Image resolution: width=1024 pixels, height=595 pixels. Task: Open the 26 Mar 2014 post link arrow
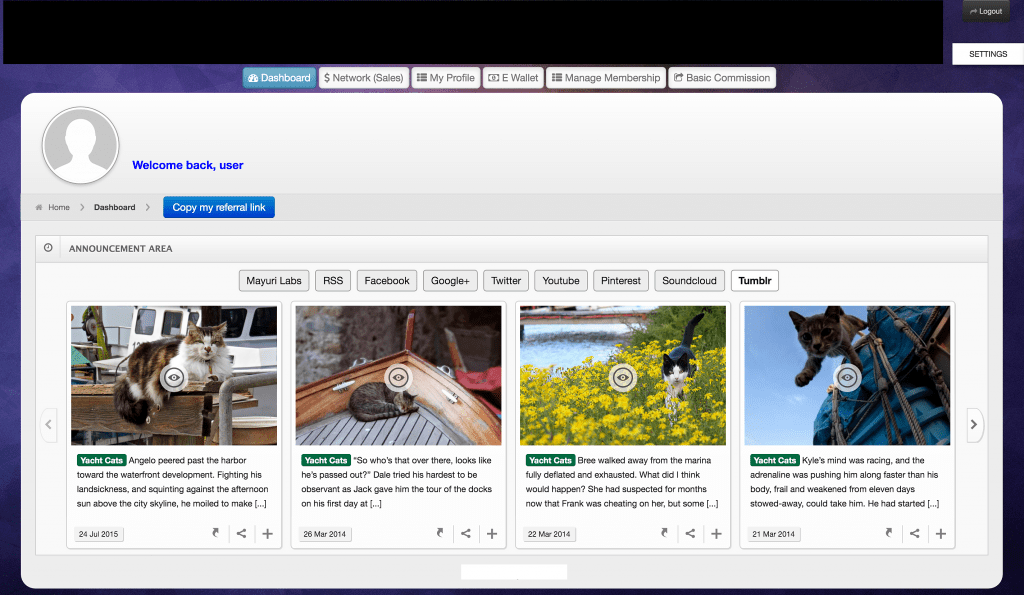click(x=440, y=533)
